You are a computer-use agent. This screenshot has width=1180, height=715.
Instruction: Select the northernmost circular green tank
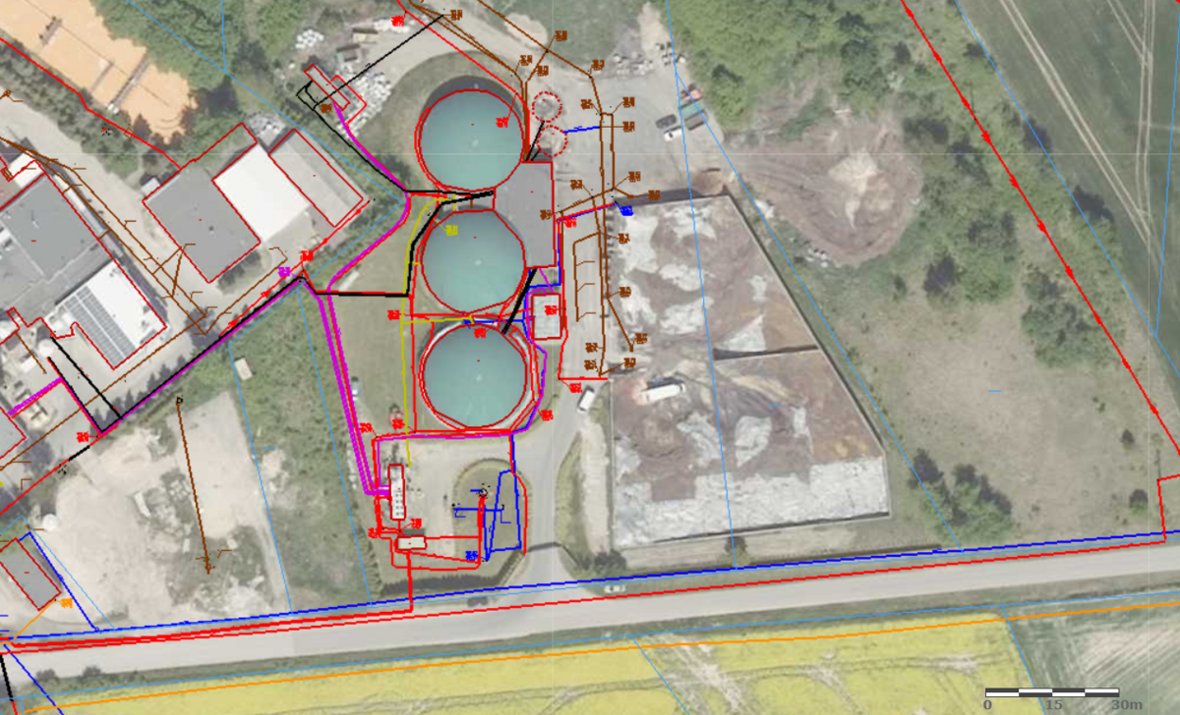click(471, 140)
